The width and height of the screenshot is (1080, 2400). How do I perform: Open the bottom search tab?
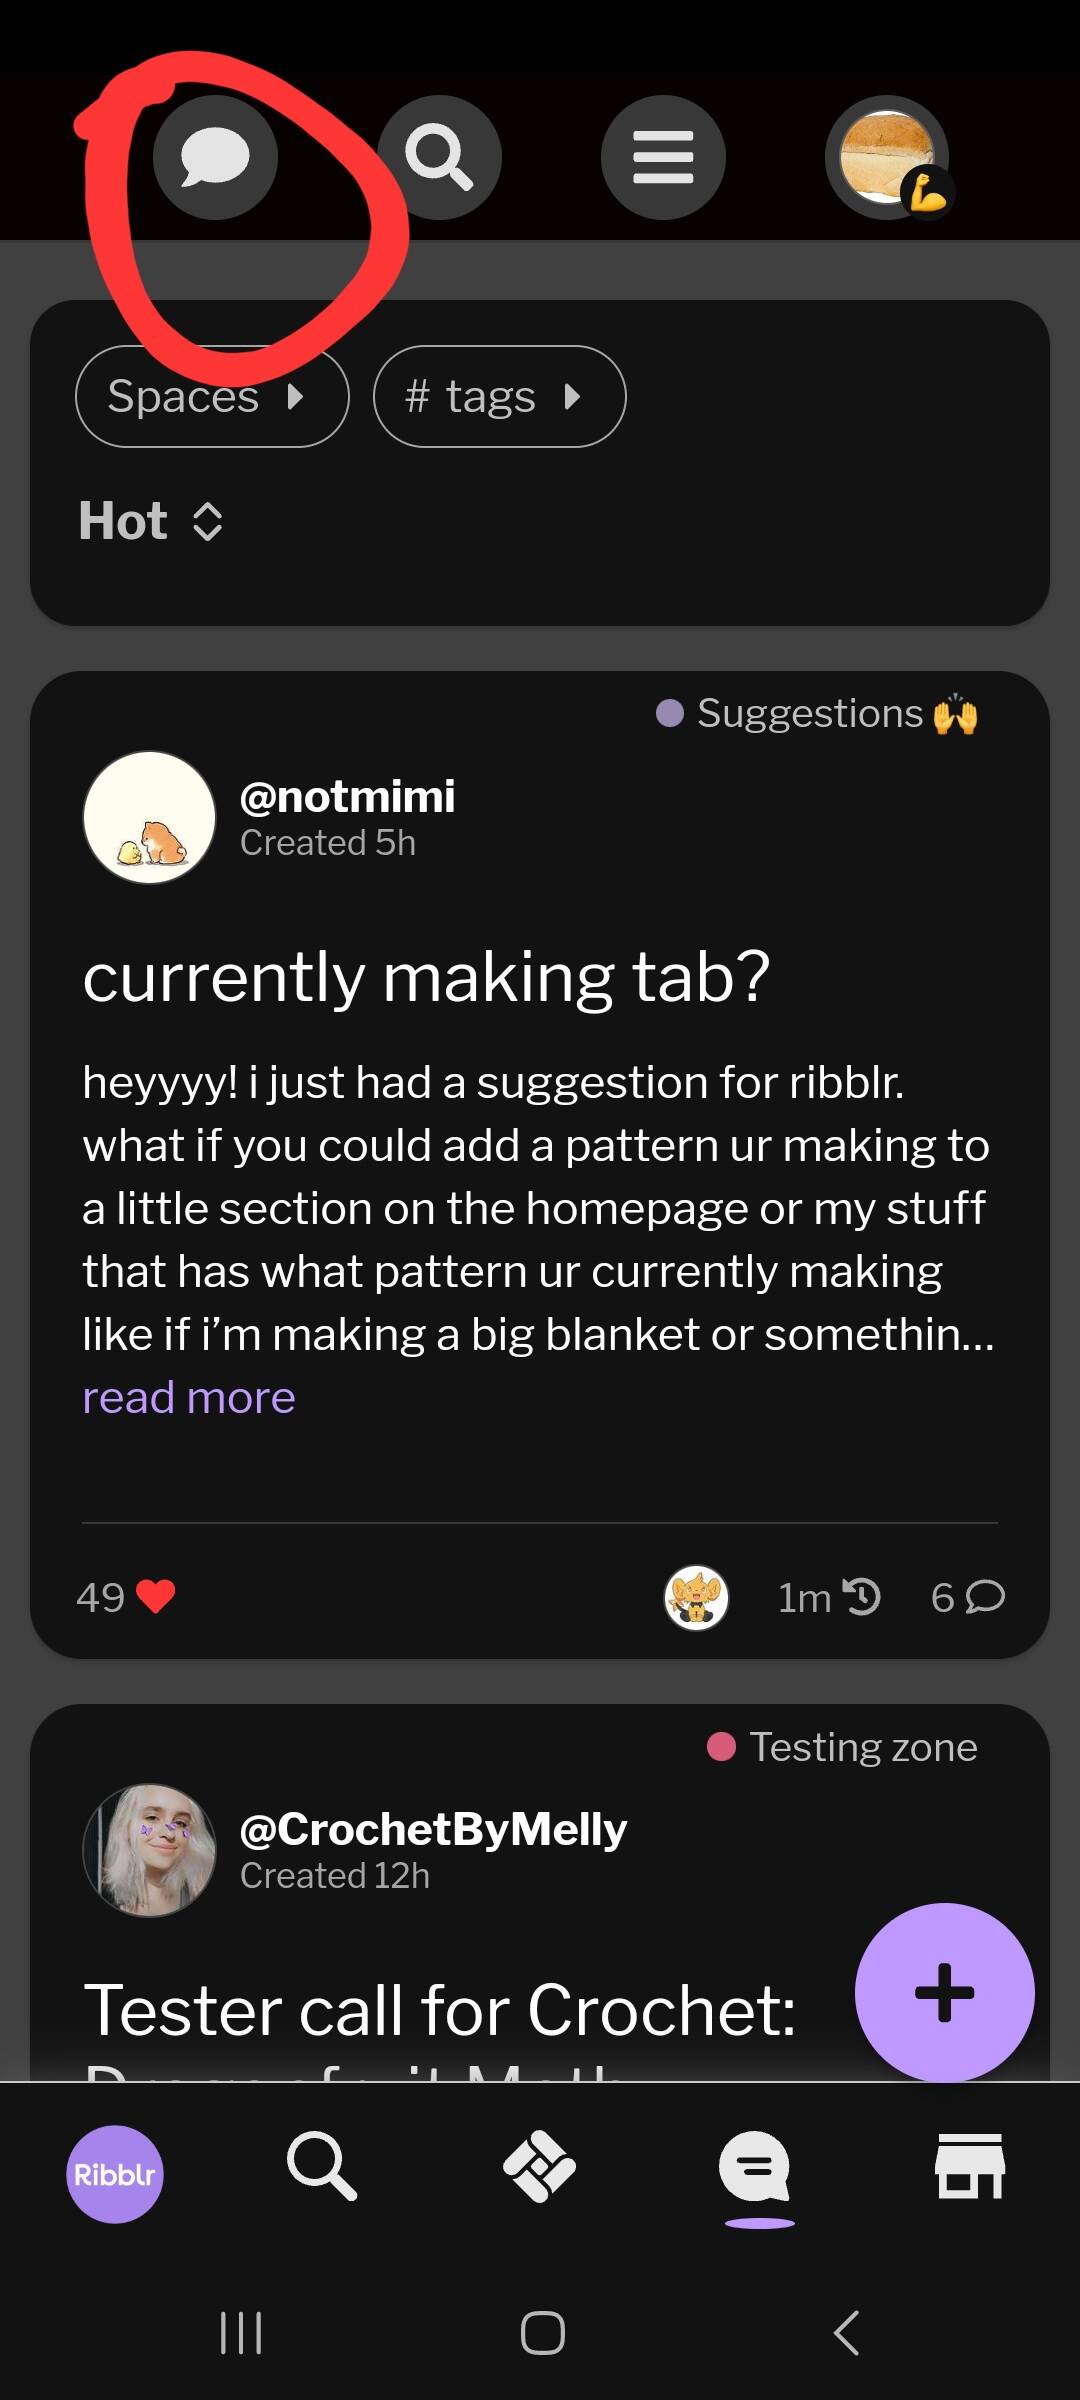pyautogui.click(x=321, y=2166)
